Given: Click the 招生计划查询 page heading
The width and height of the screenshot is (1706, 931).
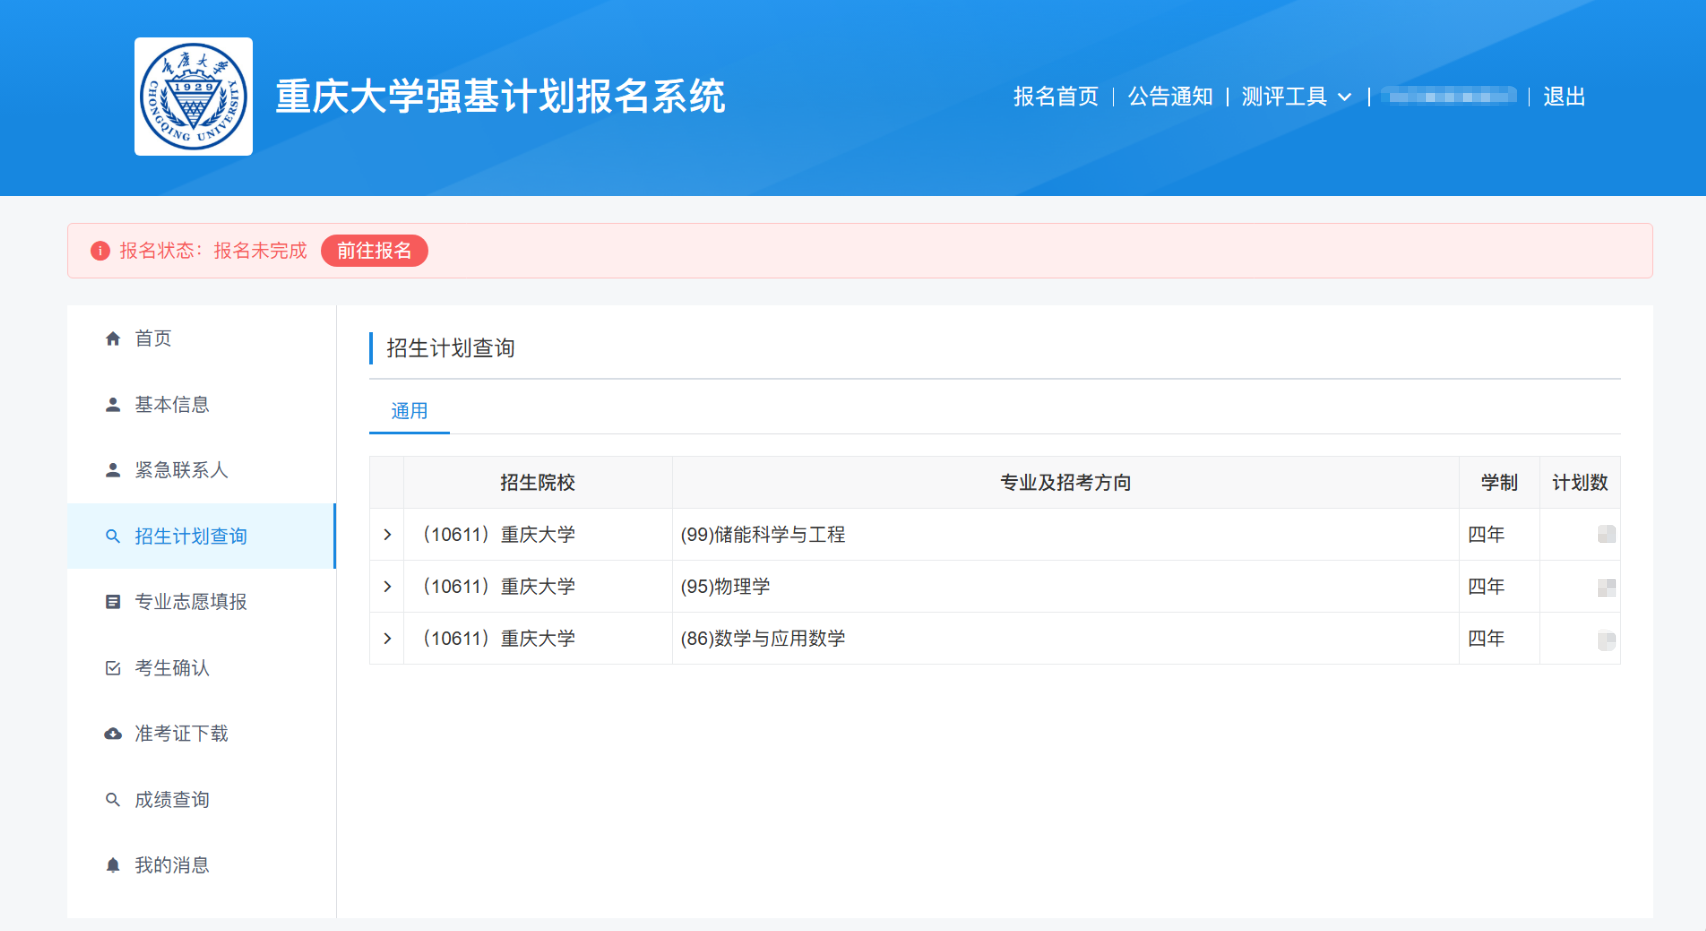Looking at the screenshot, I should [450, 348].
